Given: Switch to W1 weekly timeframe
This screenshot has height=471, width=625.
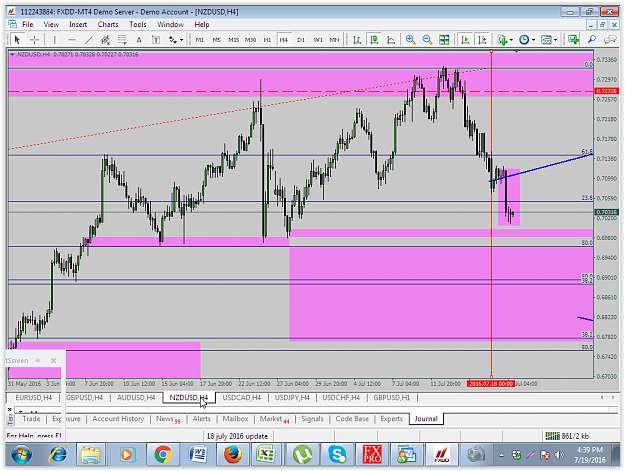Looking at the screenshot, I should point(318,39).
